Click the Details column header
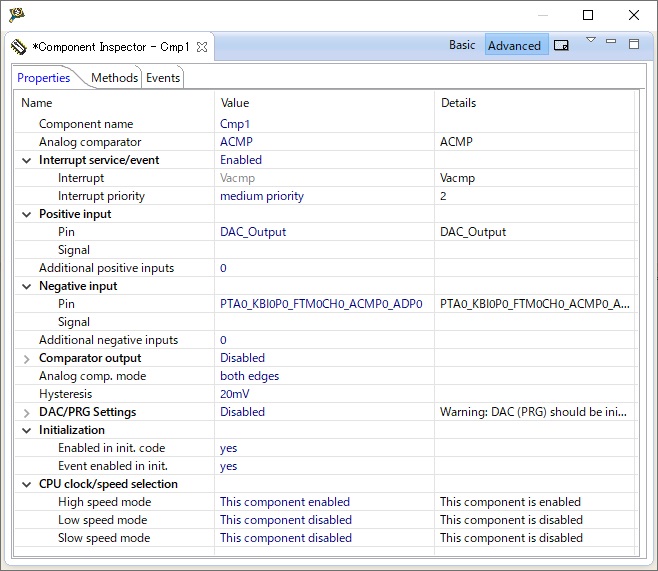The width and height of the screenshot is (658, 571). [458, 103]
